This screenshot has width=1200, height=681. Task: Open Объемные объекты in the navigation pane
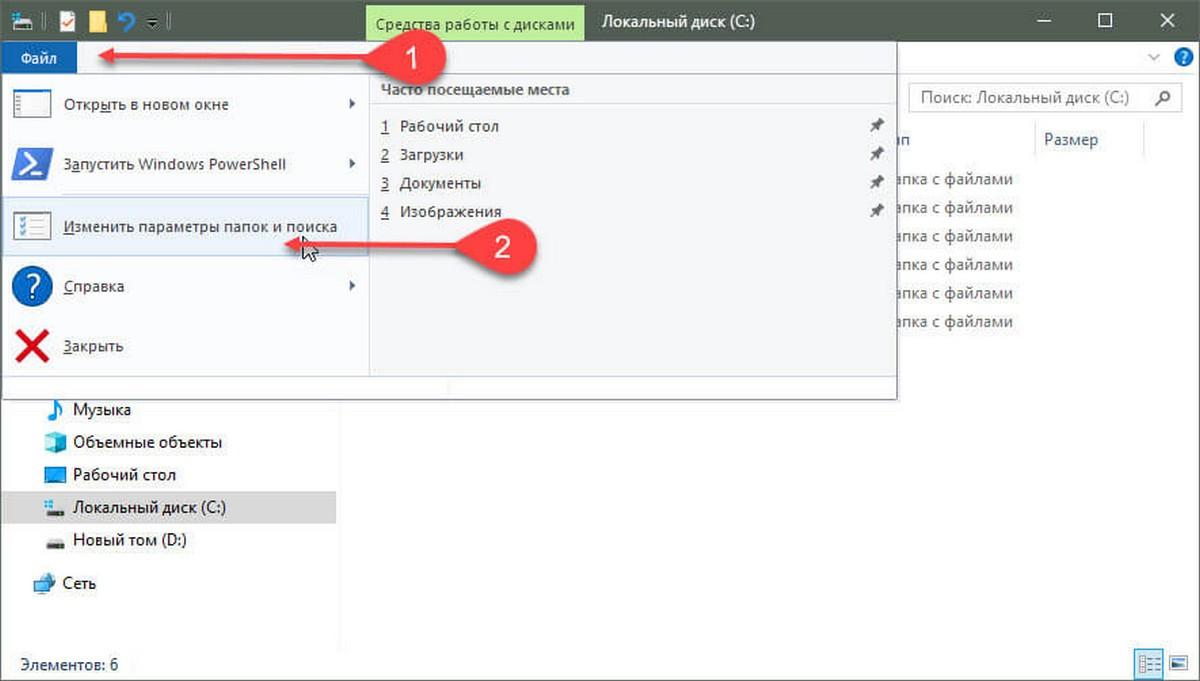(x=147, y=442)
